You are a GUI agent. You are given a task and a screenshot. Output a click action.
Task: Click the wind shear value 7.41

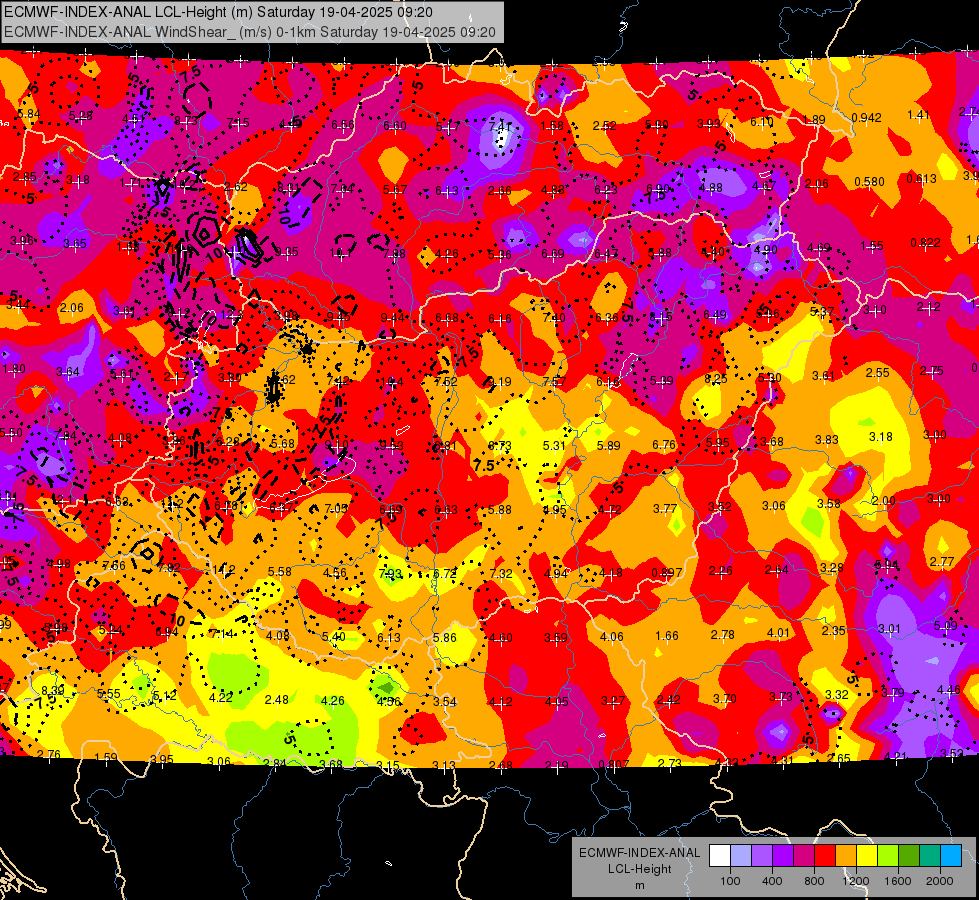coord(500,126)
